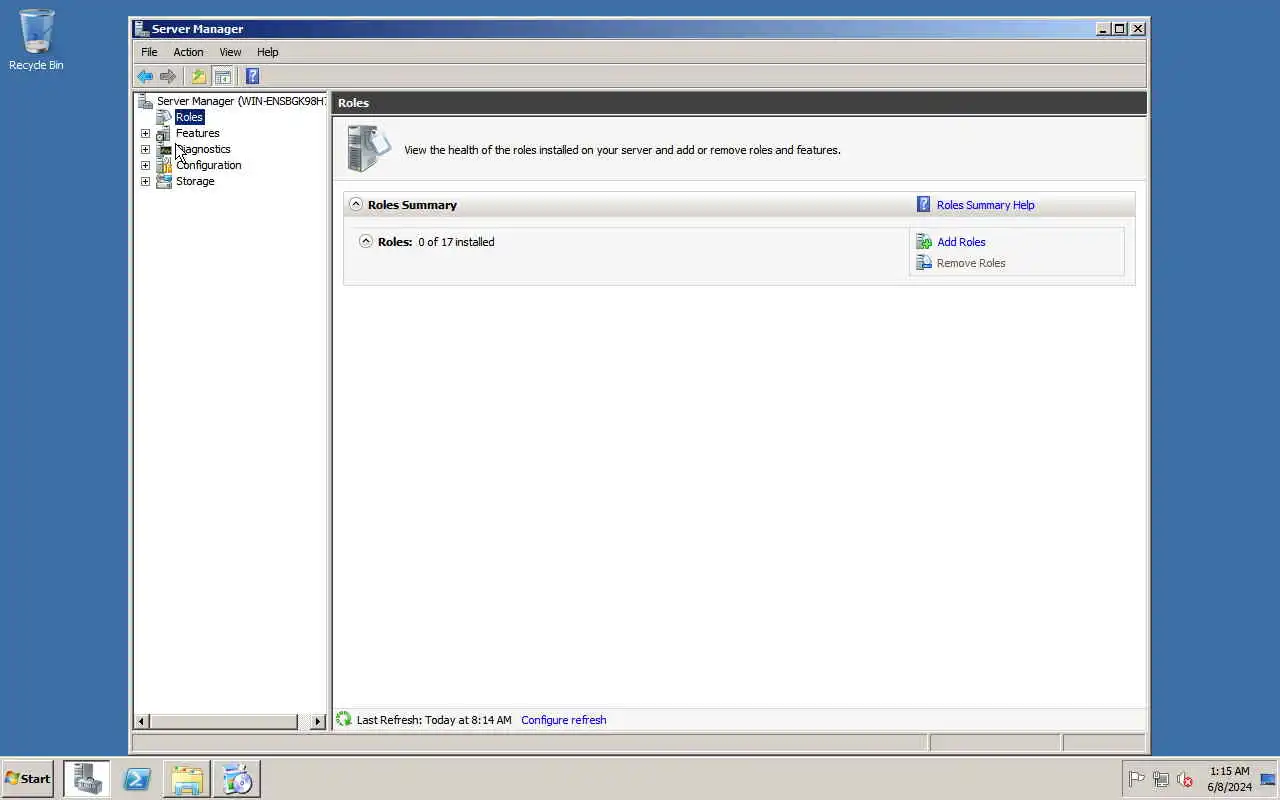The height and width of the screenshot is (800, 1280).
Task: Click the 'Last Refresh: Today at 8:14 AM' text
Action: [x=434, y=720]
